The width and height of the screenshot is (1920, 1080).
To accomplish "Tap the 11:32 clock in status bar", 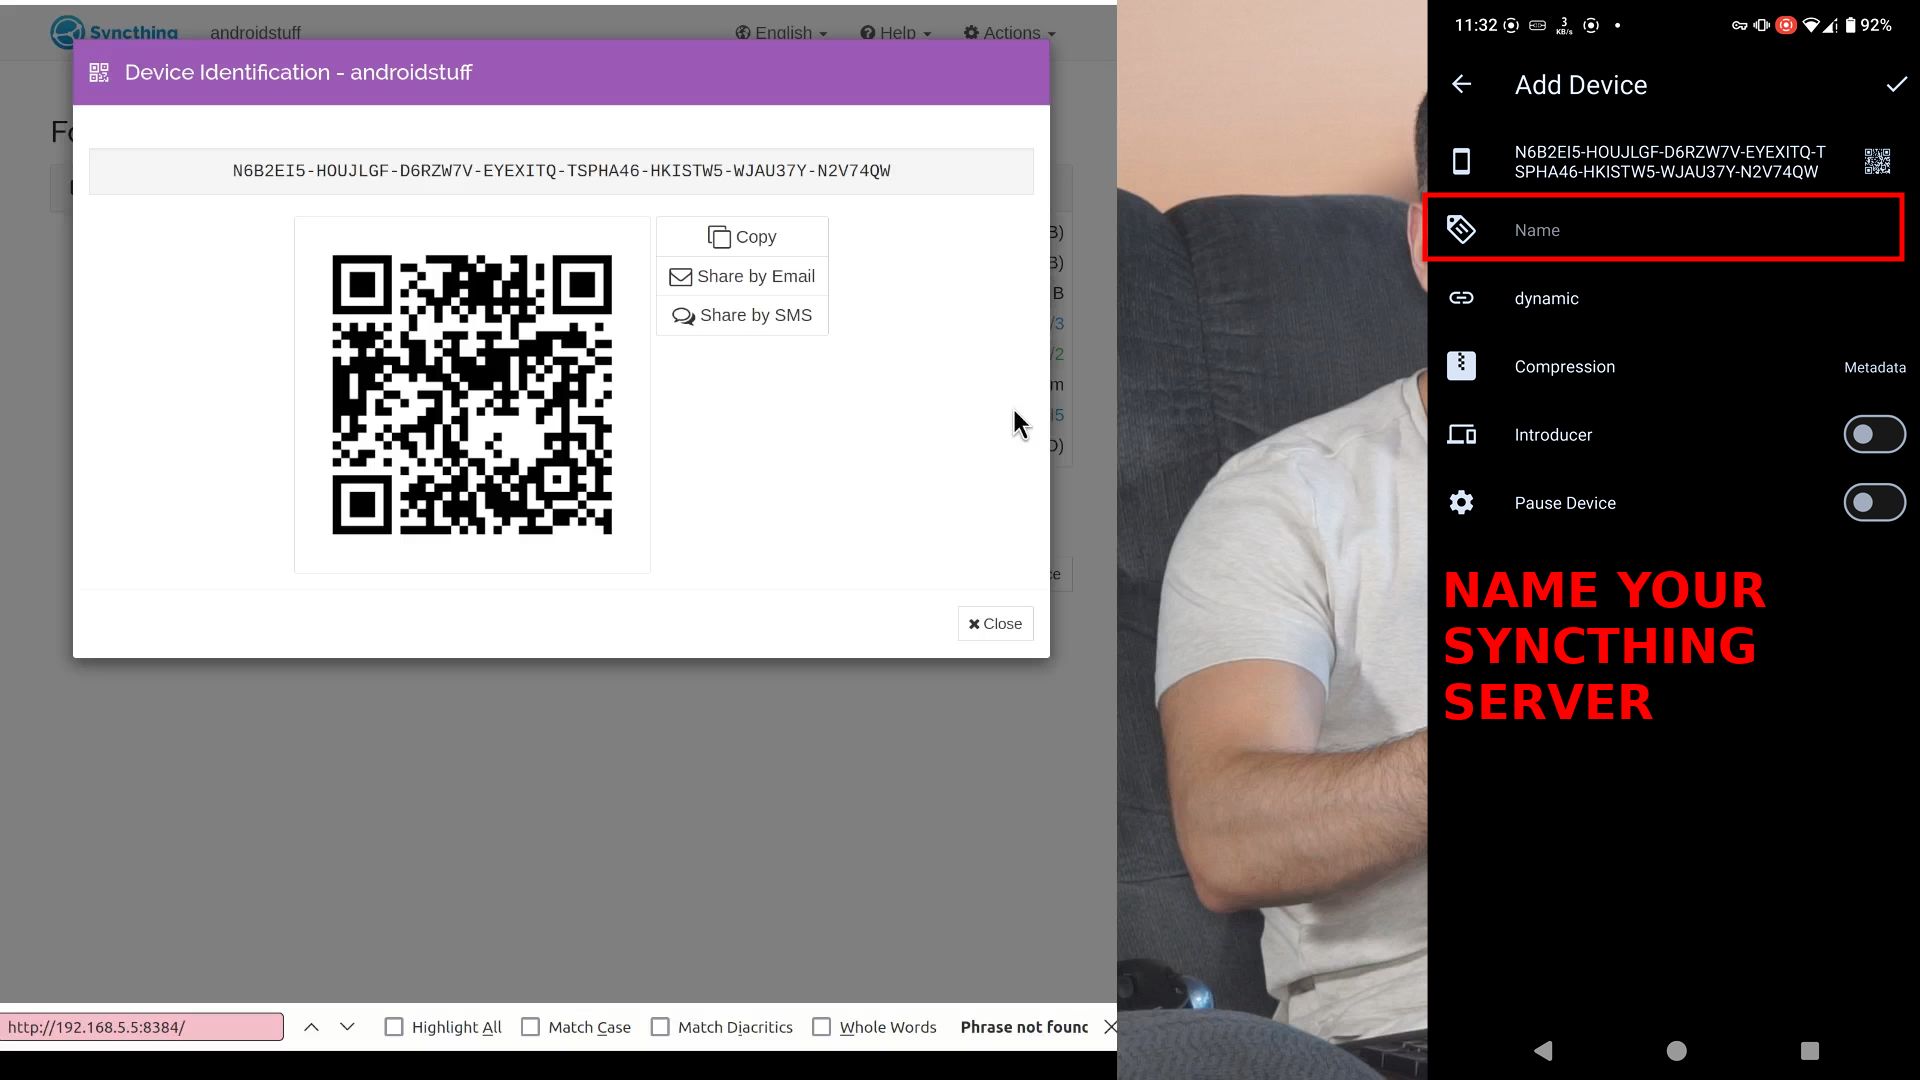I will 1475,25.
